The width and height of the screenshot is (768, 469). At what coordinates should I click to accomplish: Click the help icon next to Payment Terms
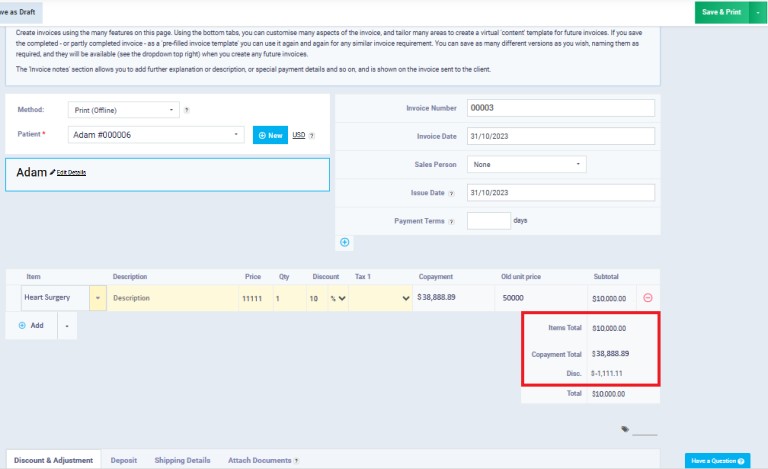click(x=451, y=221)
